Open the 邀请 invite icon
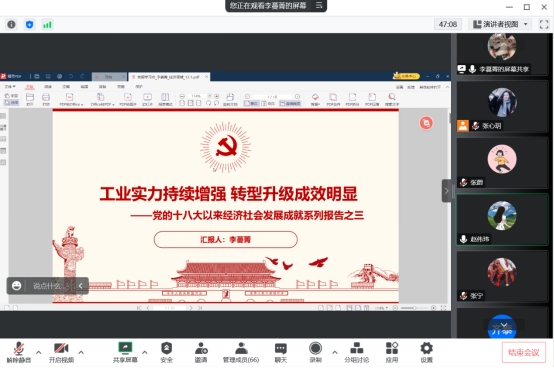This screenshot has height=368, width=554. 201,352
